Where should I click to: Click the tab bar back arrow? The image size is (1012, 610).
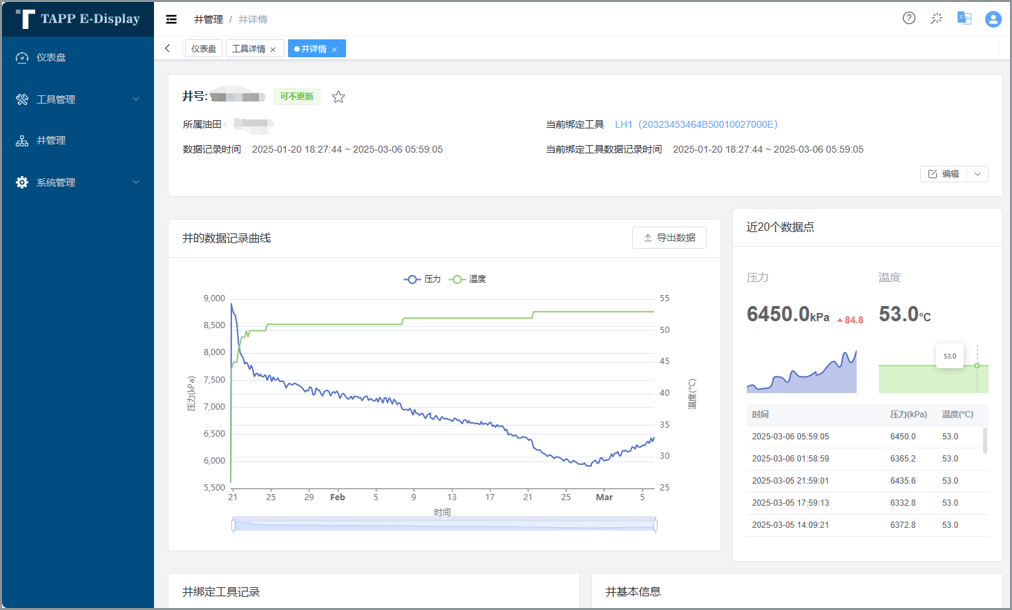(168, 48)
